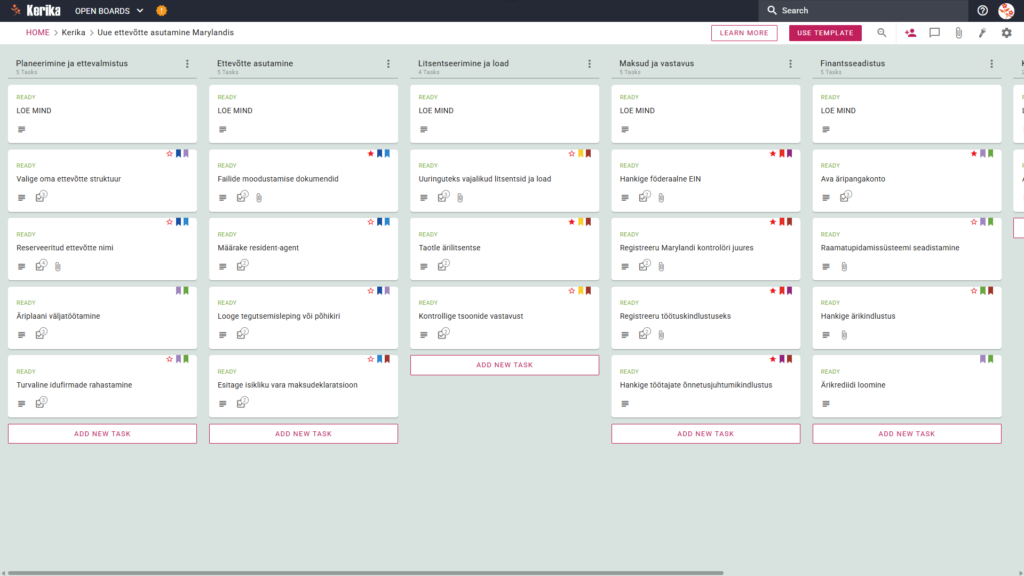Open the help question mark icon
This screenshot has height=576, width=1024.
tap(982, 10)
